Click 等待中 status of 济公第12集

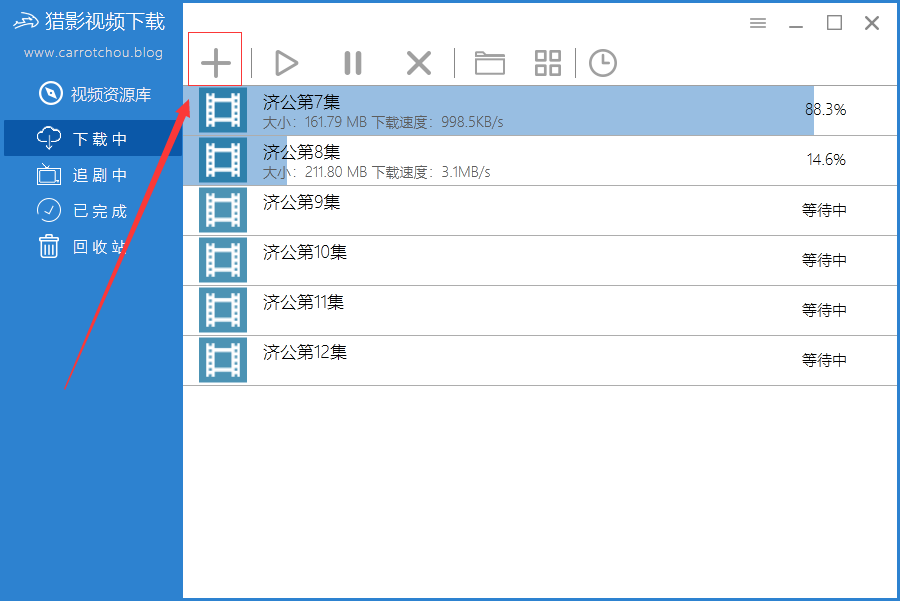coord(824,360)
